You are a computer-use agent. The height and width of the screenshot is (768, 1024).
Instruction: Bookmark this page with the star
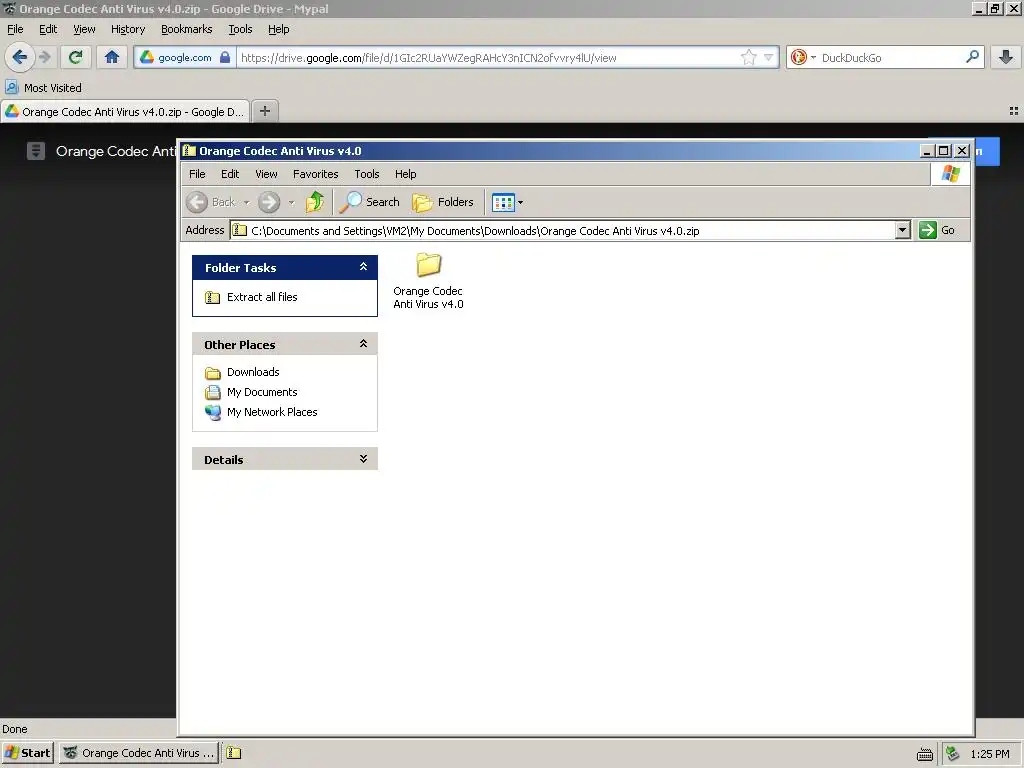pyautogui.click(x=748, y=57)
